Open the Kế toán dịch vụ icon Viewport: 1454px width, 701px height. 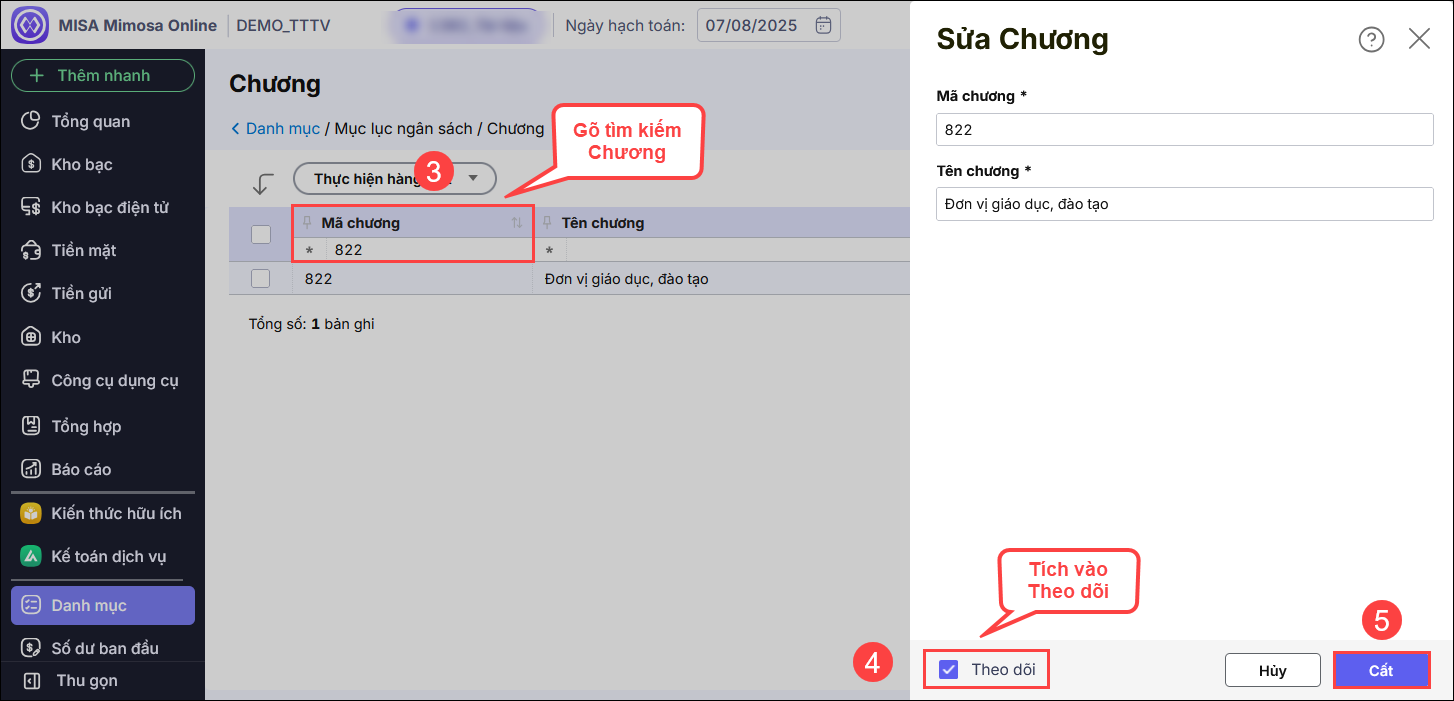[x=31, y=556]
